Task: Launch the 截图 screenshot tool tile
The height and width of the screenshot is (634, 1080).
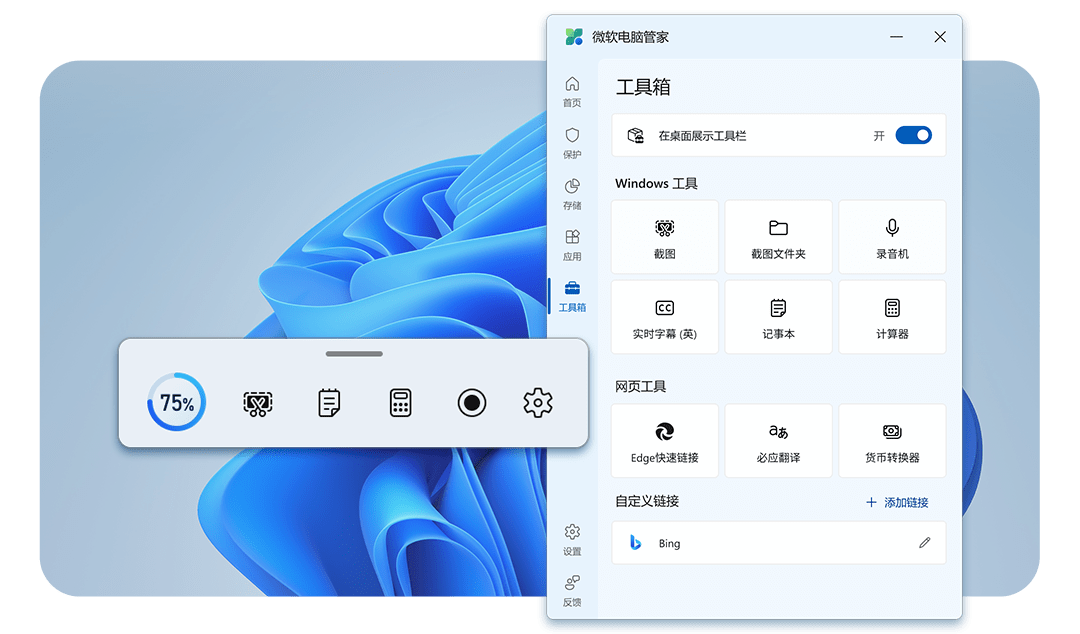Action: tap(665, 237)
